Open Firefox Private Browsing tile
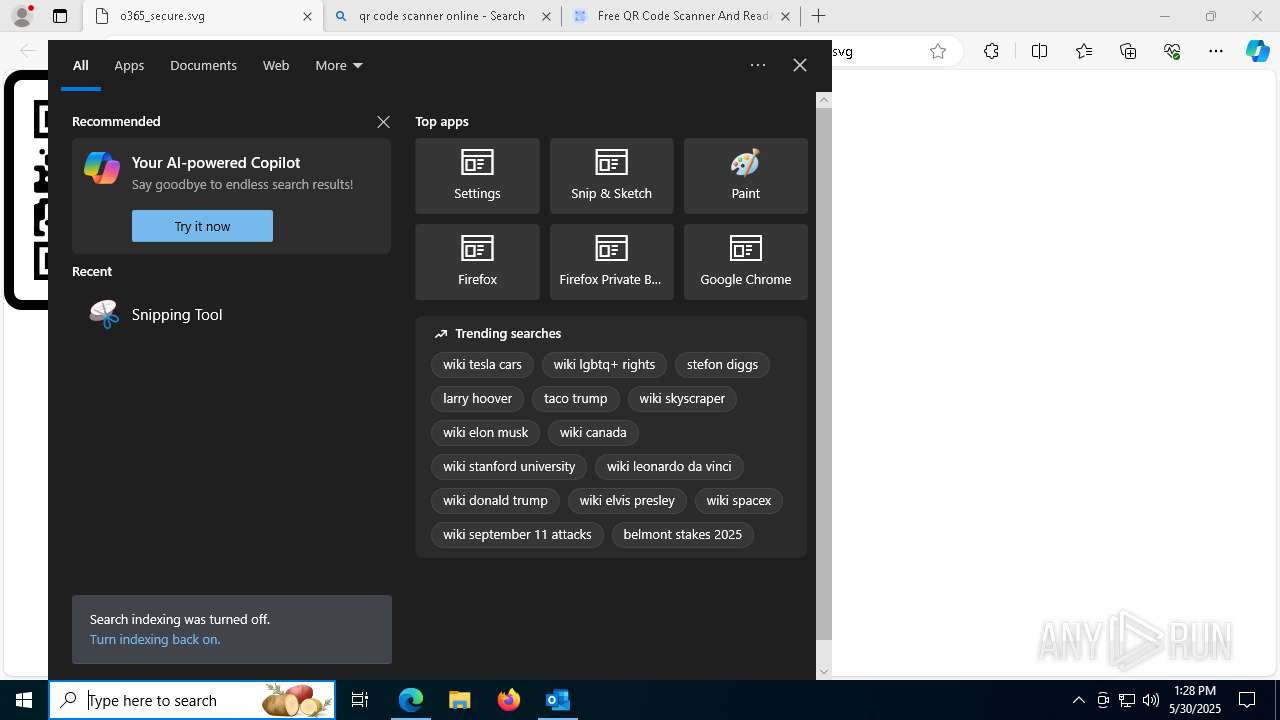 611,262
